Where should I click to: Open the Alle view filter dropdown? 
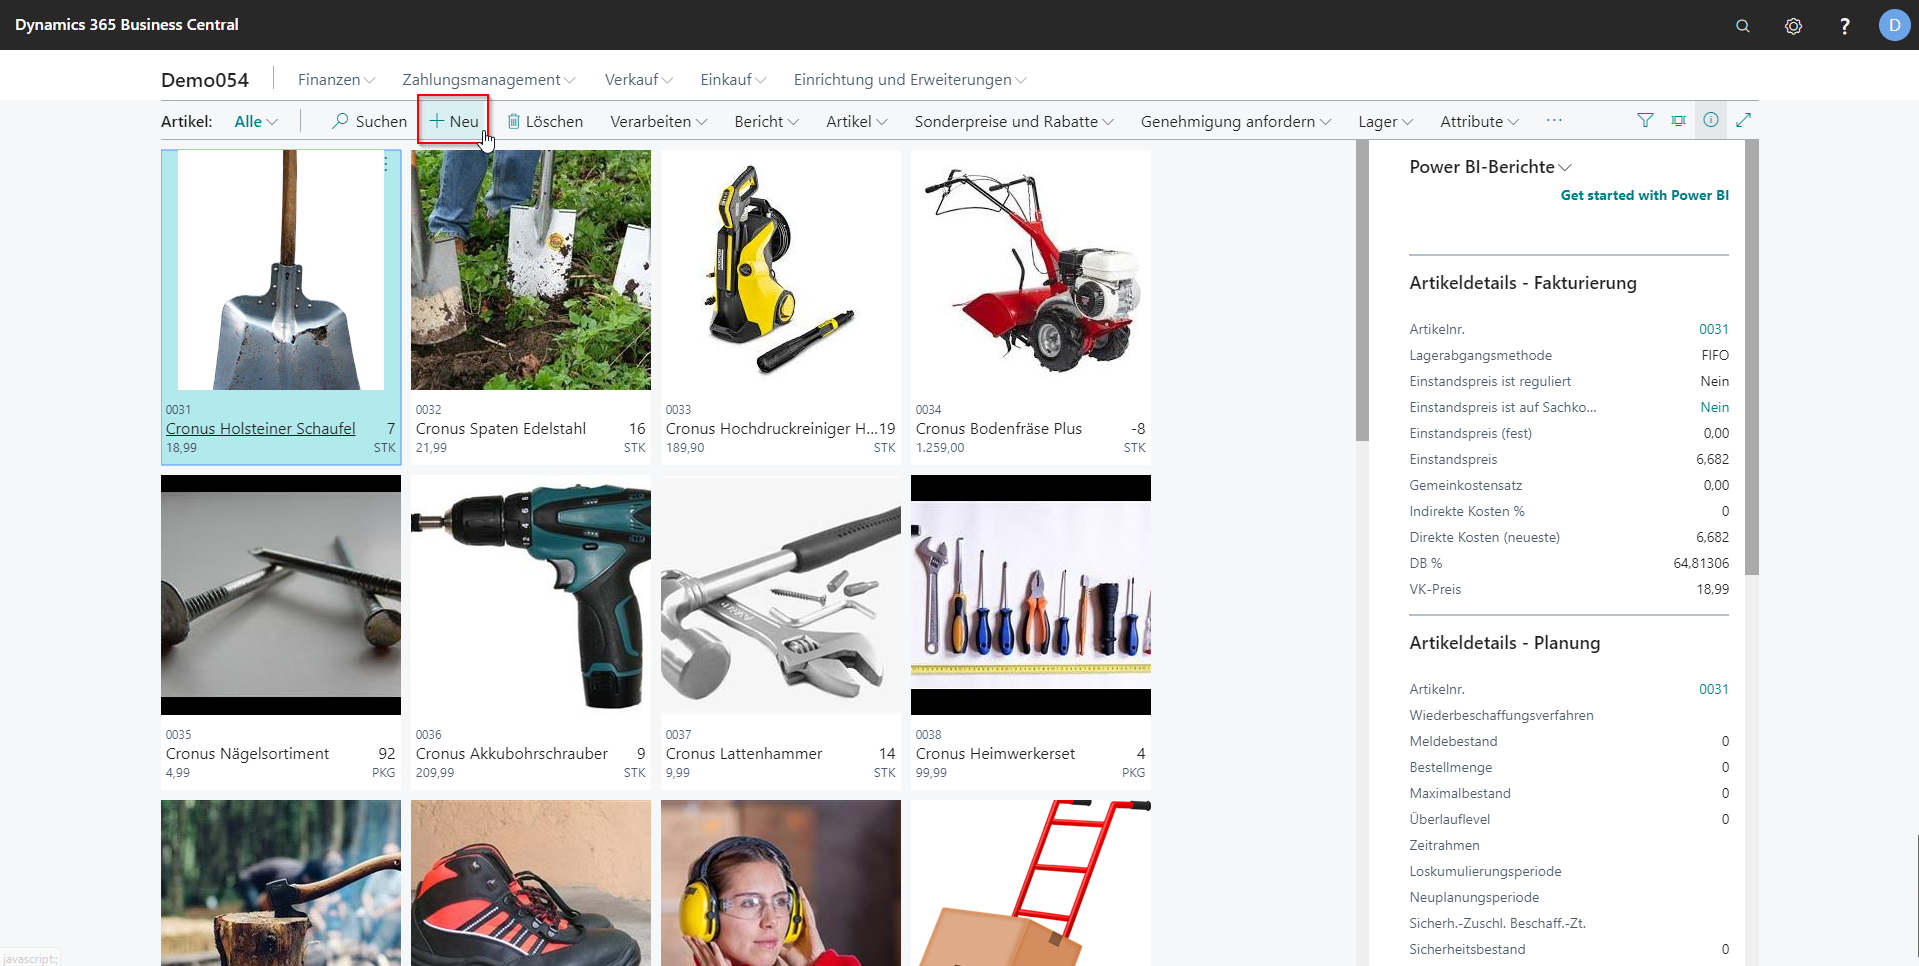tap(256, 121)
